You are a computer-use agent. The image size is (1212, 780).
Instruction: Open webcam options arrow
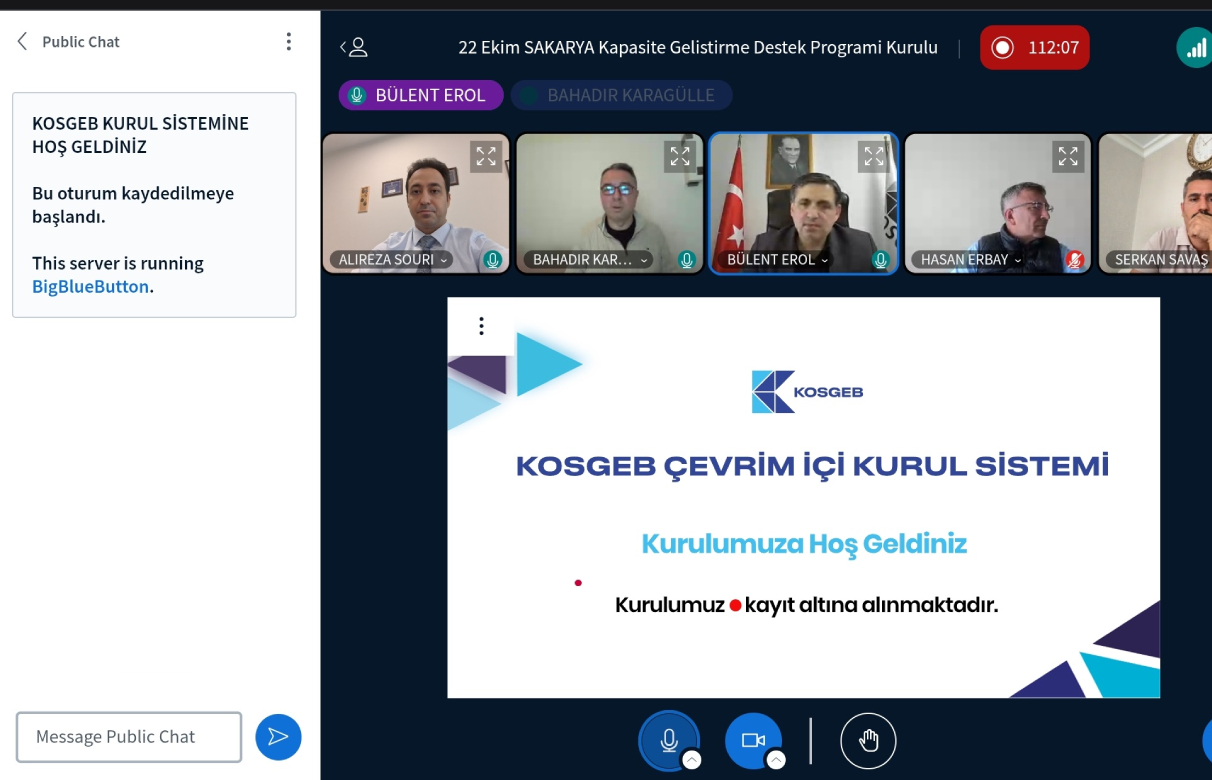pyautogui.click(x=775, y=760)
